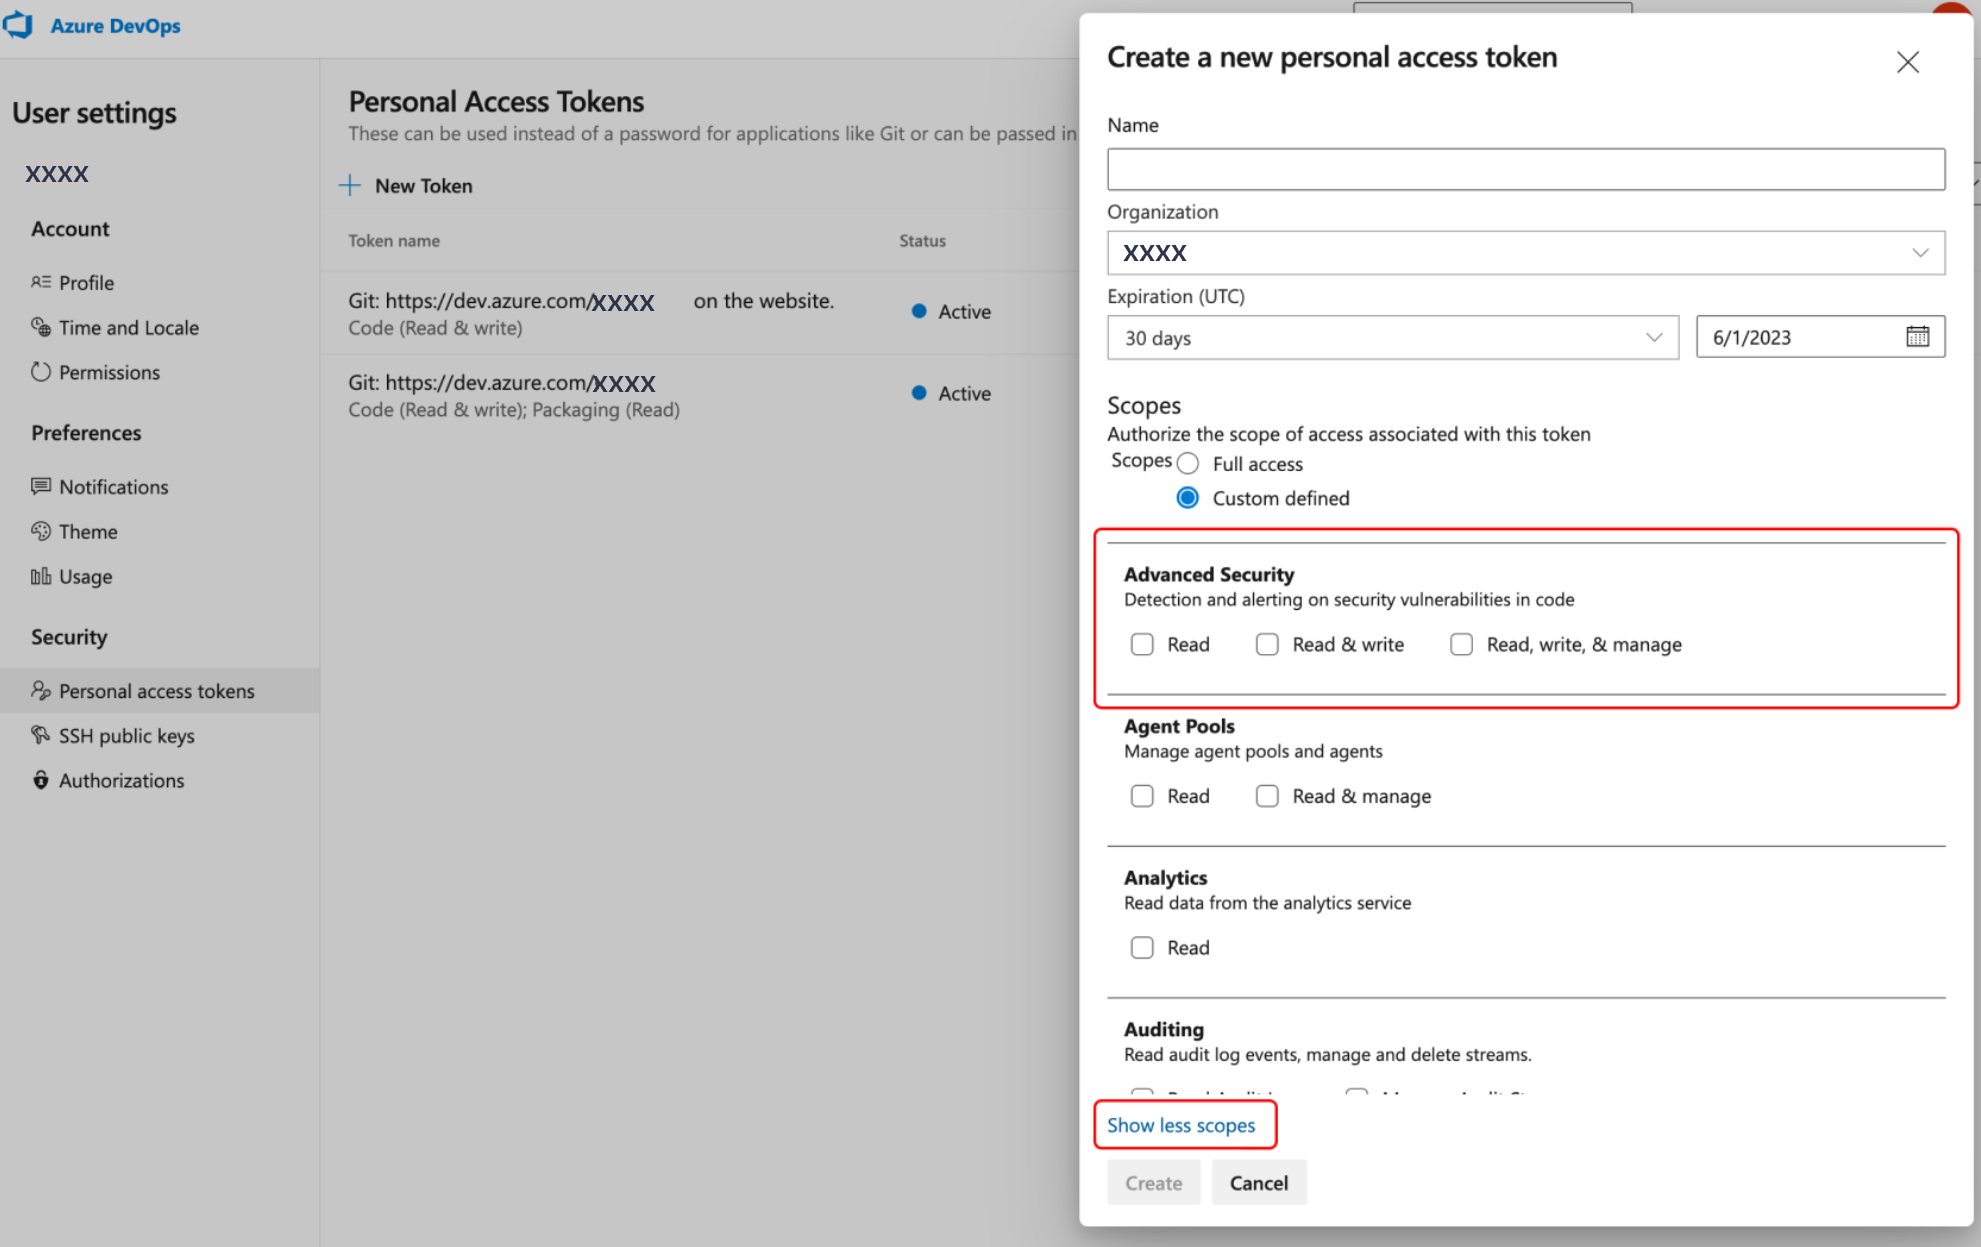Open the Authorizations settings page

click(121, 779)
